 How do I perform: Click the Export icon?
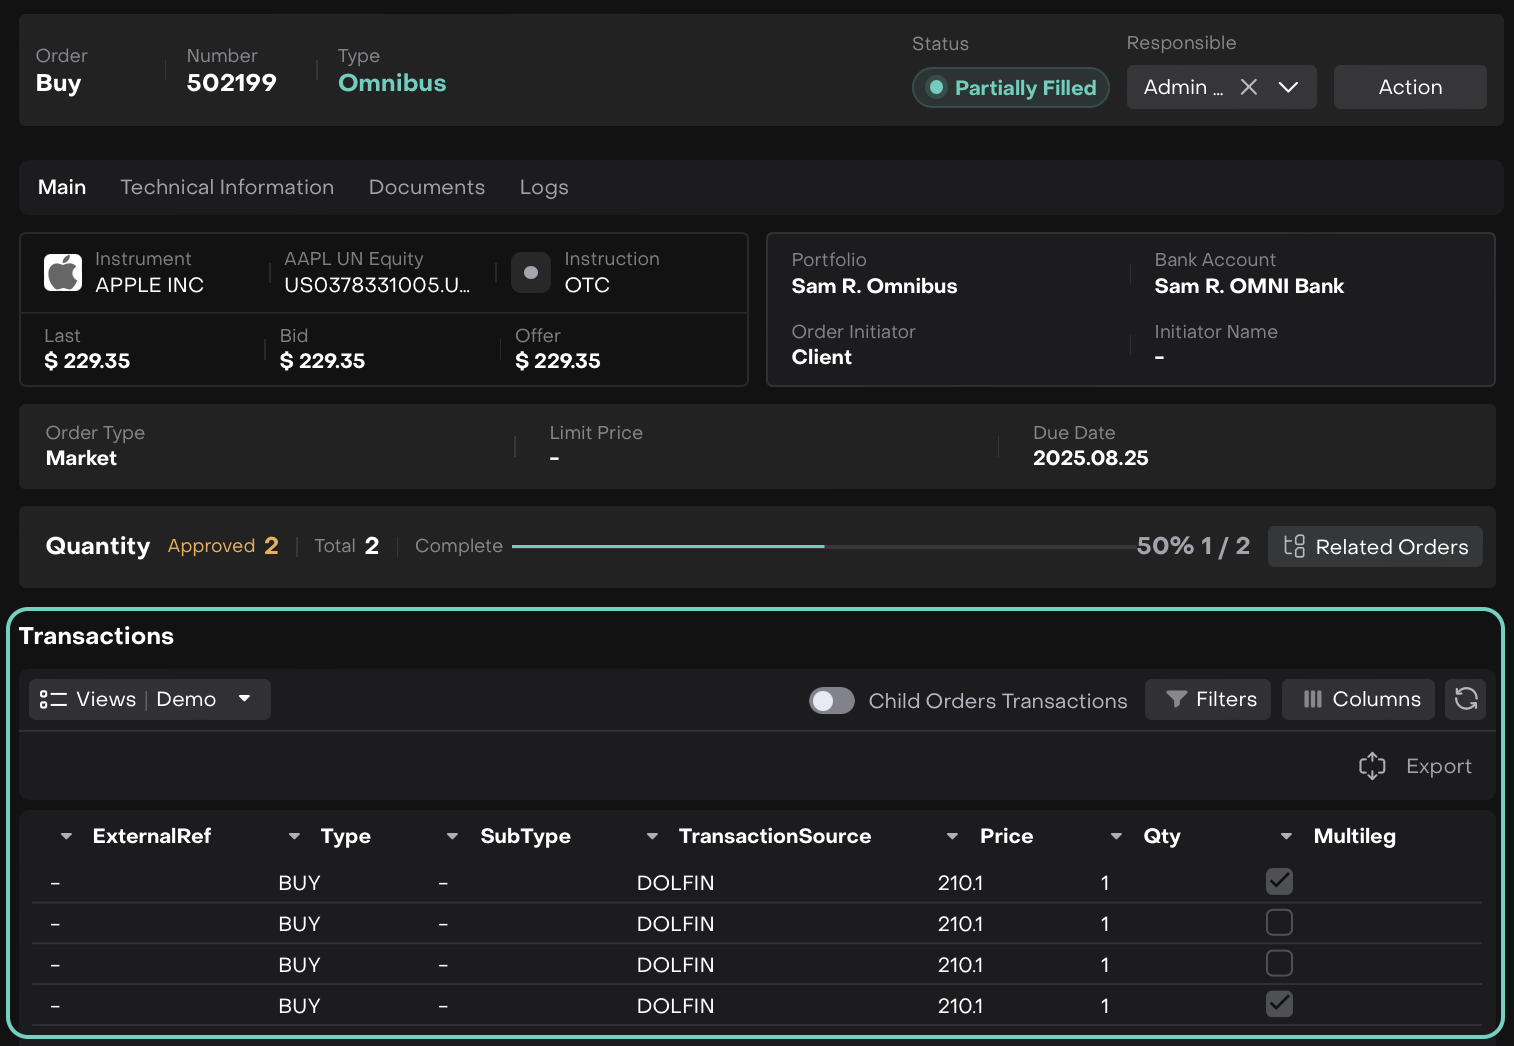1372,766
